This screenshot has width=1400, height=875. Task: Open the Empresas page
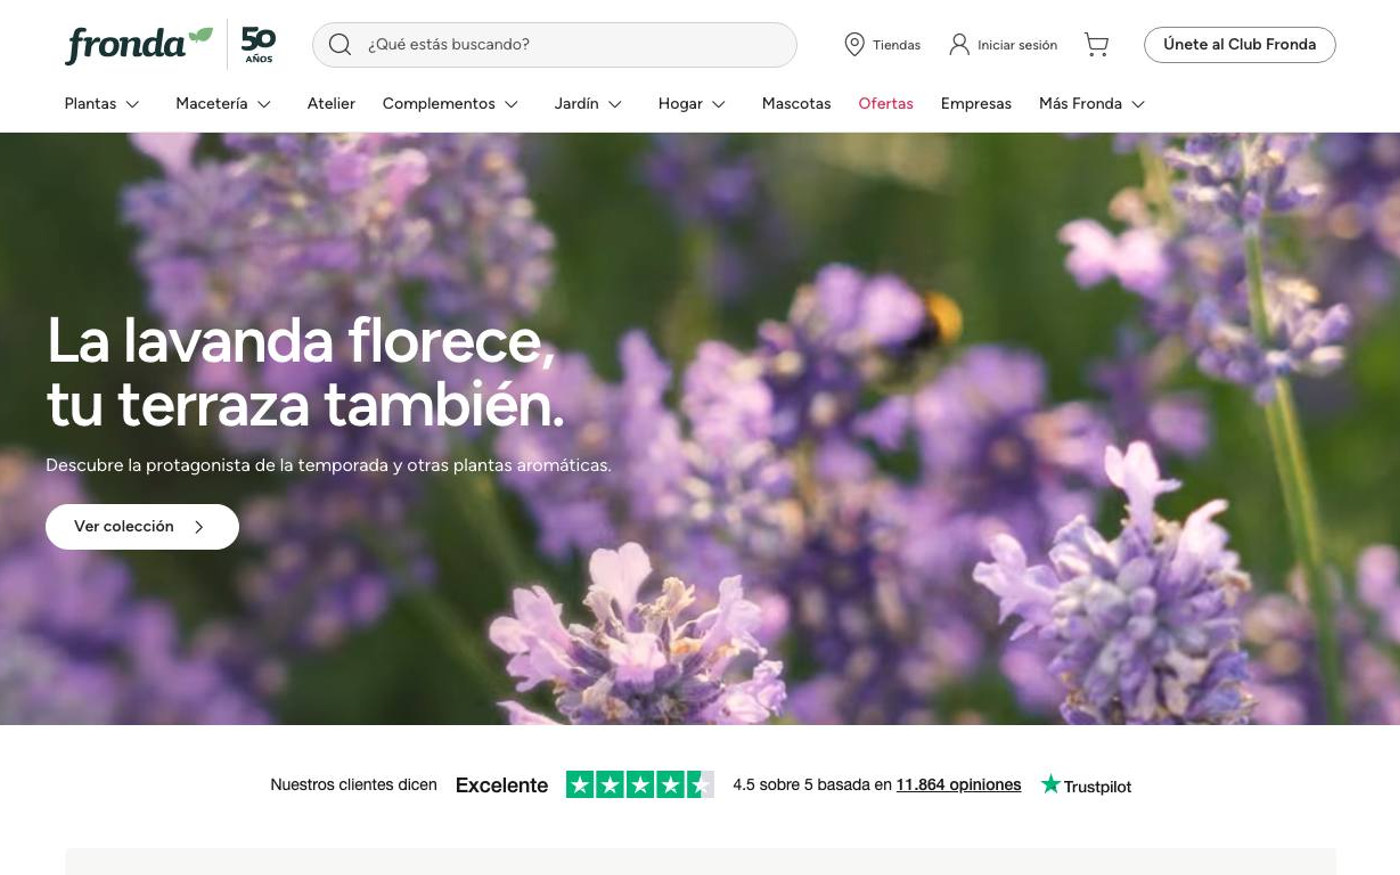click(976, 104)
